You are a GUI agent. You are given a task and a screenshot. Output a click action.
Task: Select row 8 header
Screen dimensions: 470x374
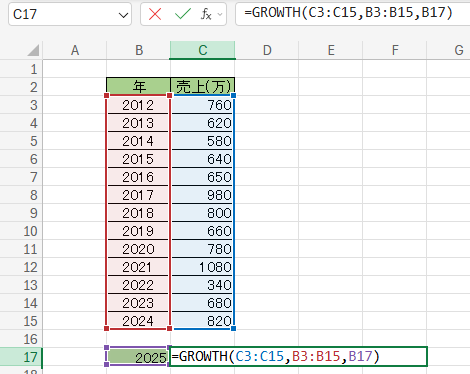point(21,195)
